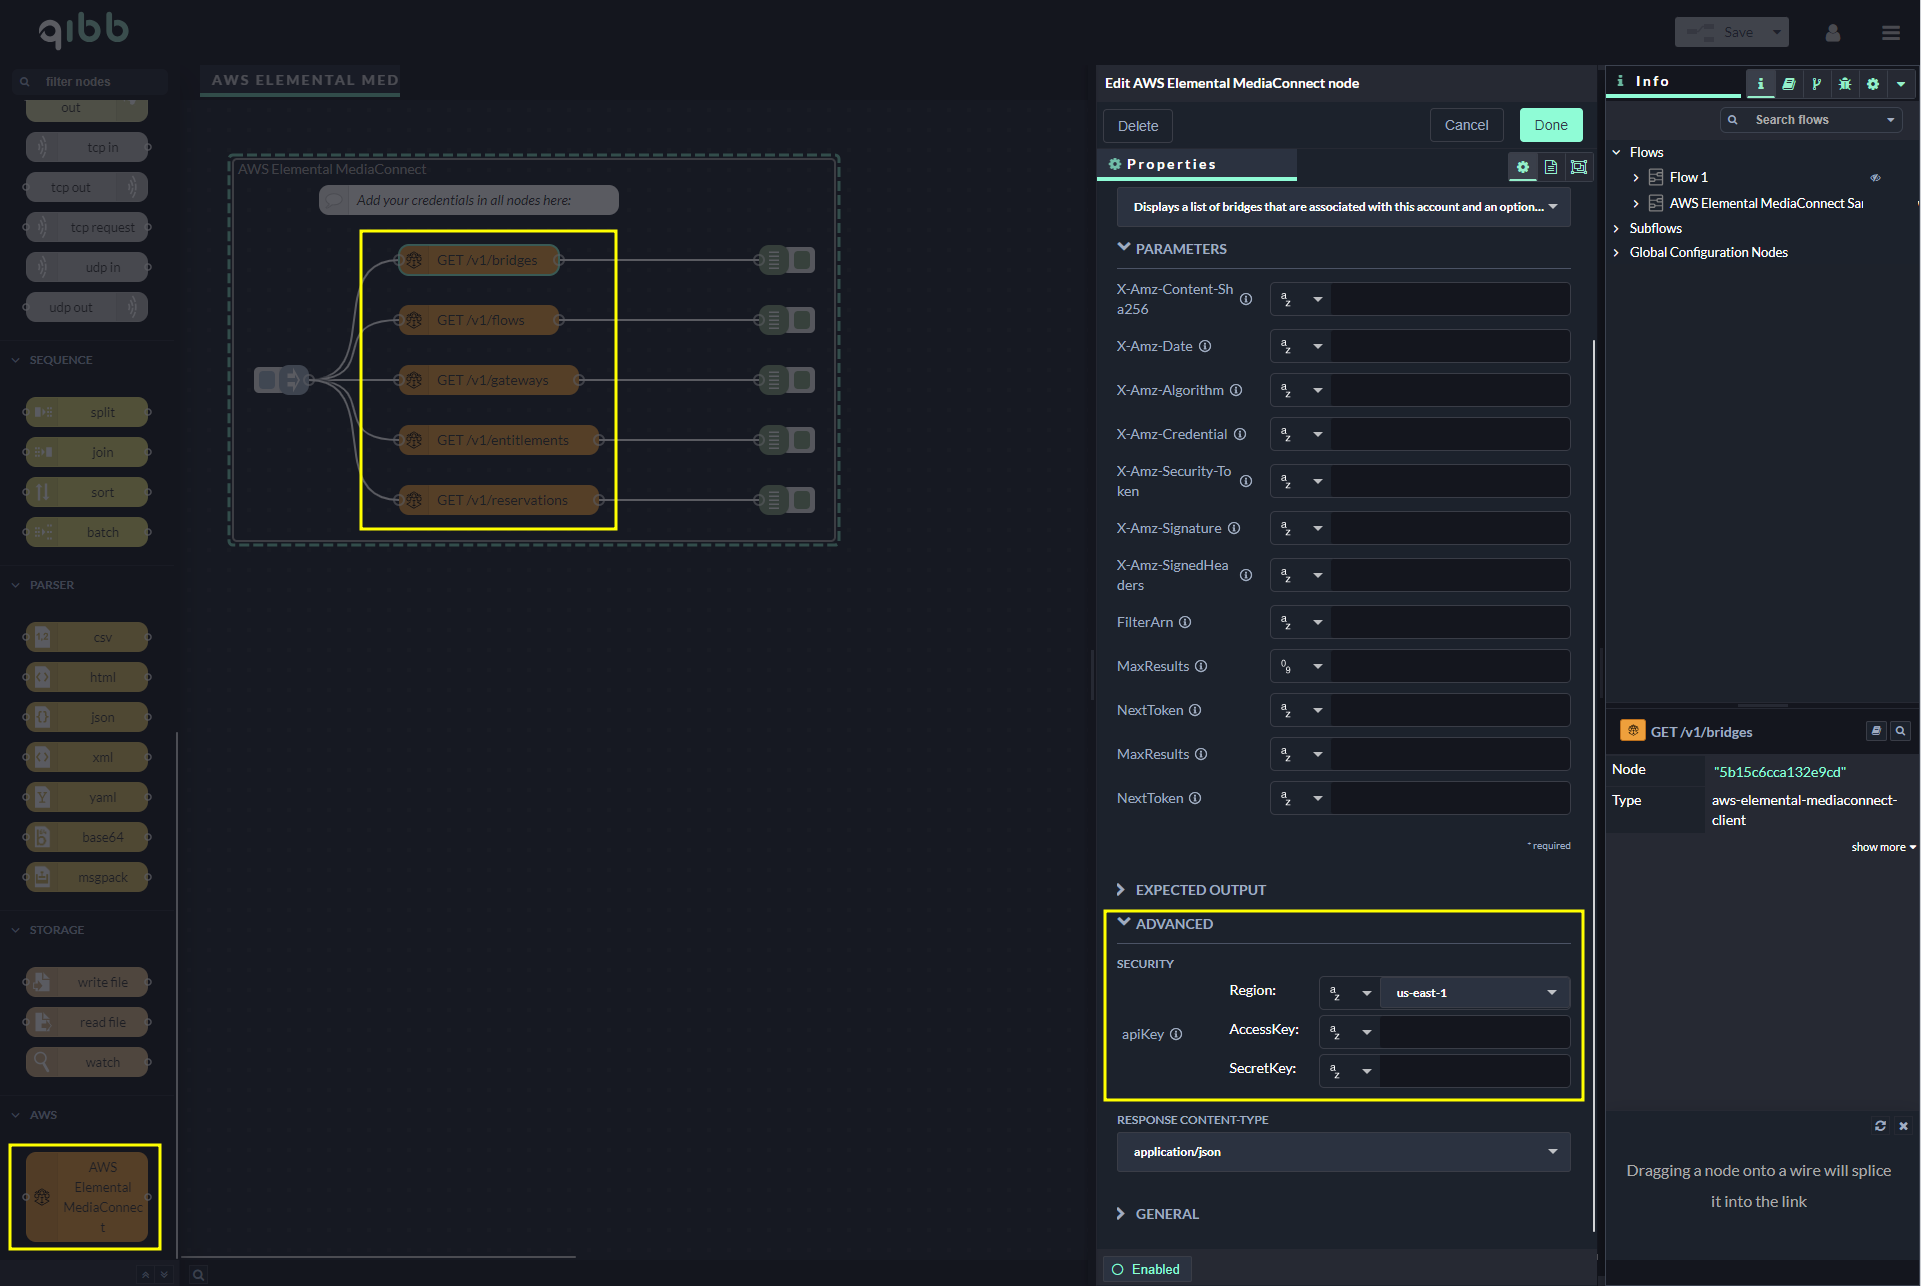Click the node appearance icon in Properties
1921x1286 pixels.
click(1579, 167)
